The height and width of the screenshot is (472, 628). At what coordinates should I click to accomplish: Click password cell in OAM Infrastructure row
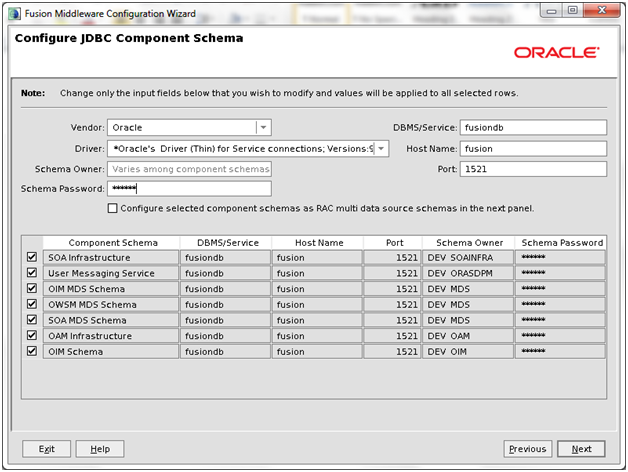[x=560, y=335]
